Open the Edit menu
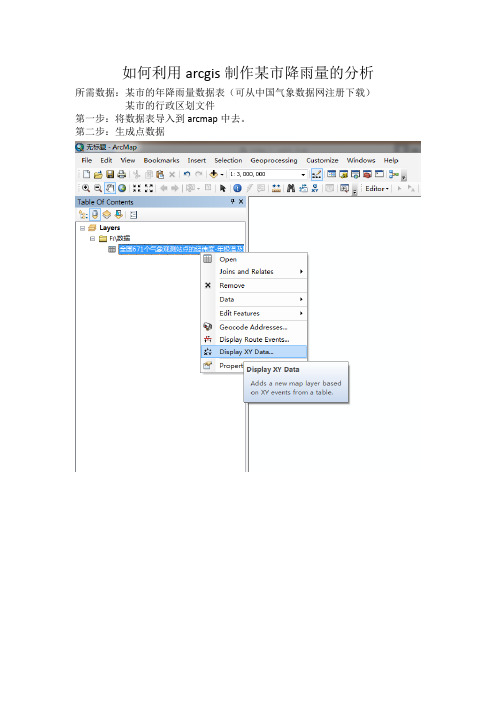This screenshot has height=702, width=496. pos(106,160)
